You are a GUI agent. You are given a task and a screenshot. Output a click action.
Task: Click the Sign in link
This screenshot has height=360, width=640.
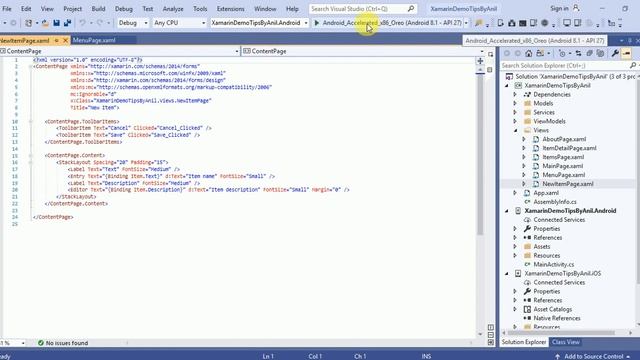[x=559, y=8]
